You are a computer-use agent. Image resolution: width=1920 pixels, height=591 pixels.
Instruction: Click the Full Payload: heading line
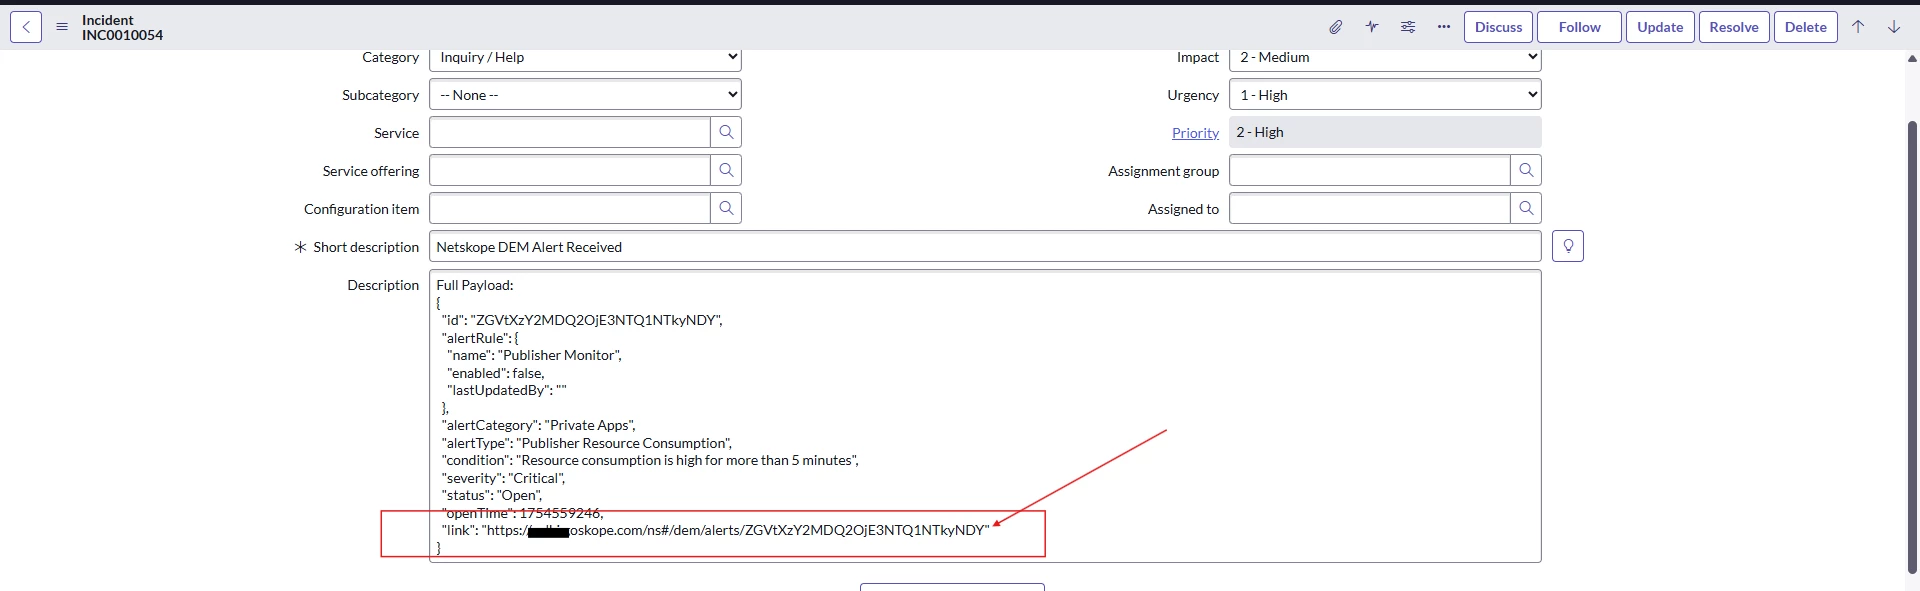(475, 285)
